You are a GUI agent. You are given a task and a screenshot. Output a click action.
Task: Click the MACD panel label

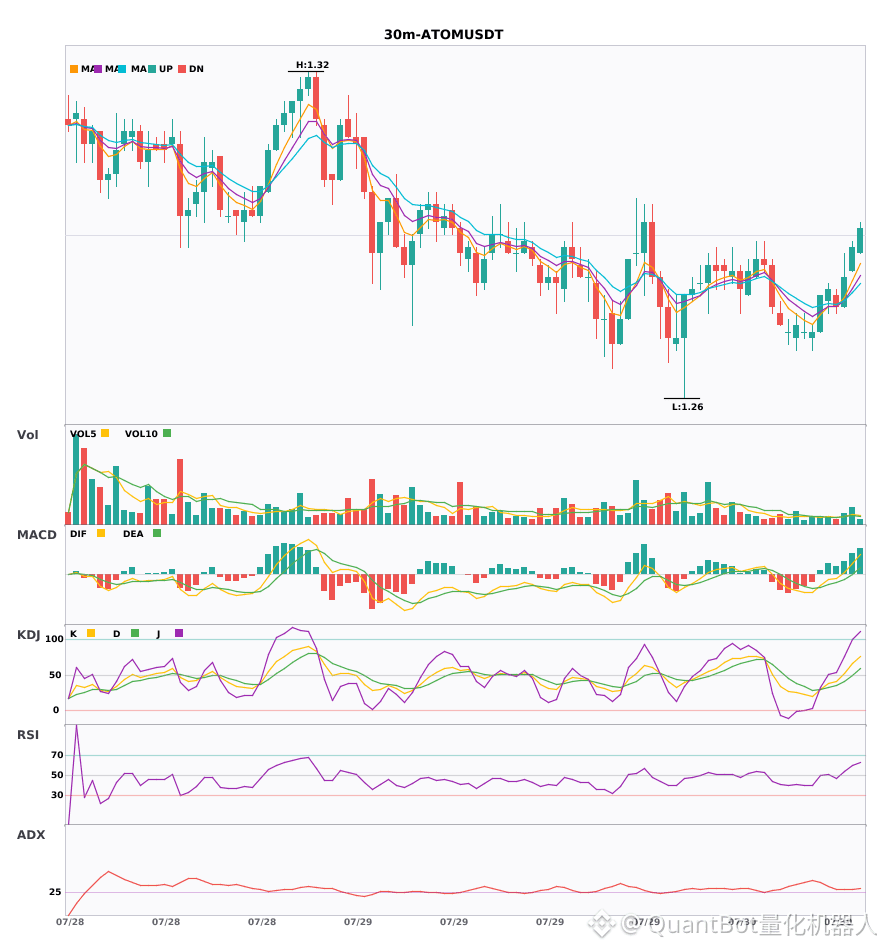point(36,535)
